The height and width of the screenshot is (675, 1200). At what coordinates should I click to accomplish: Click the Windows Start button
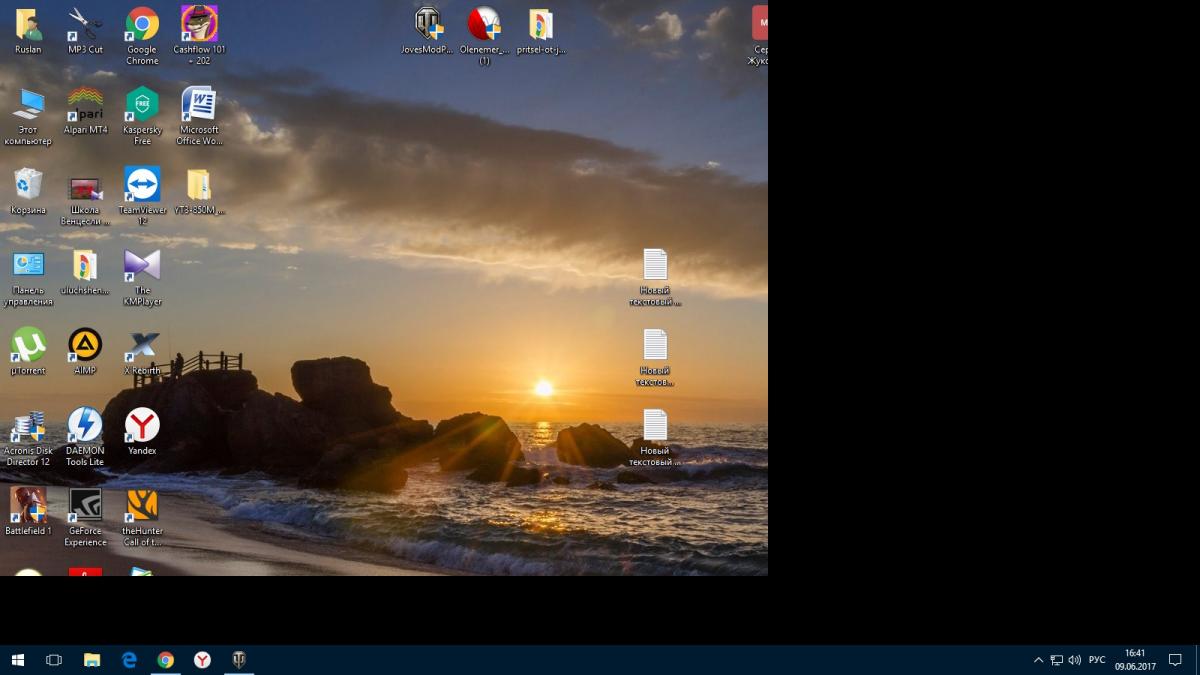pos(18,660)
